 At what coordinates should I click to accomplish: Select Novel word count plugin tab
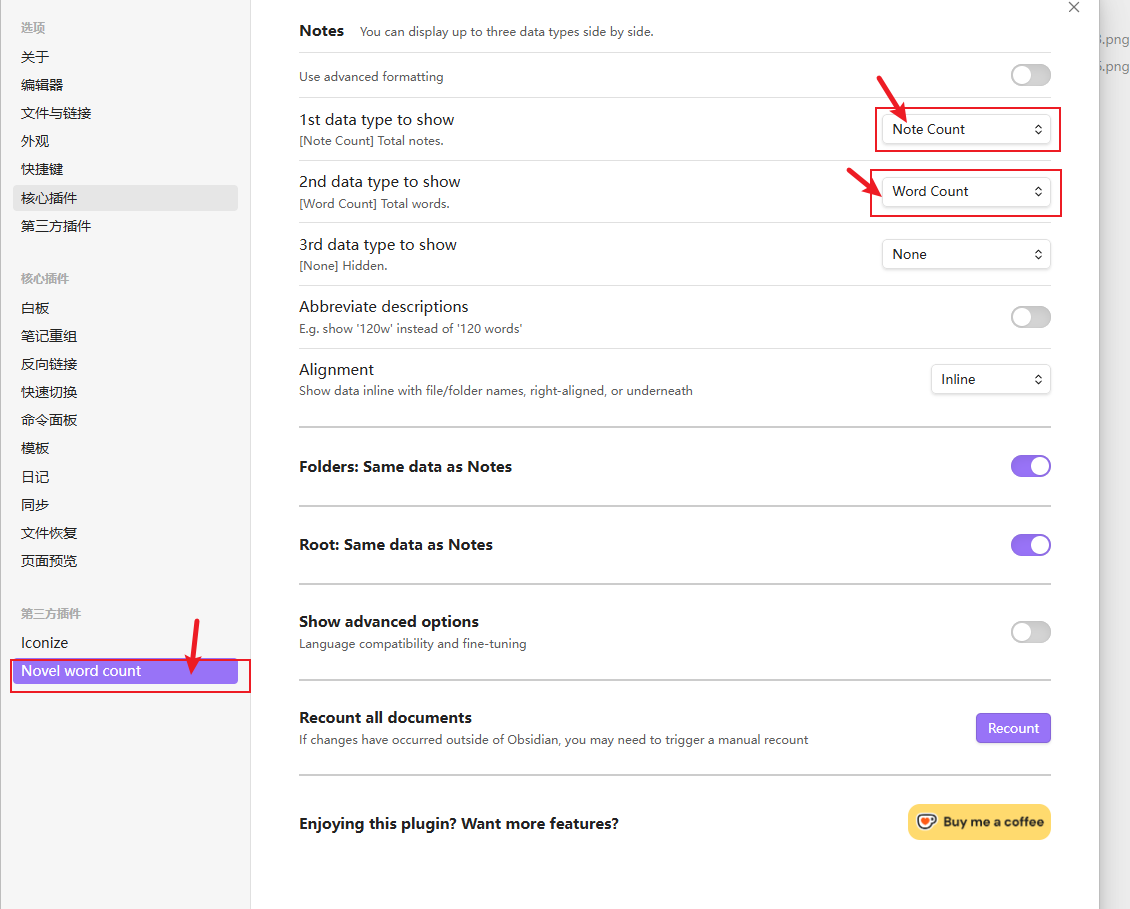coord(82,671)
